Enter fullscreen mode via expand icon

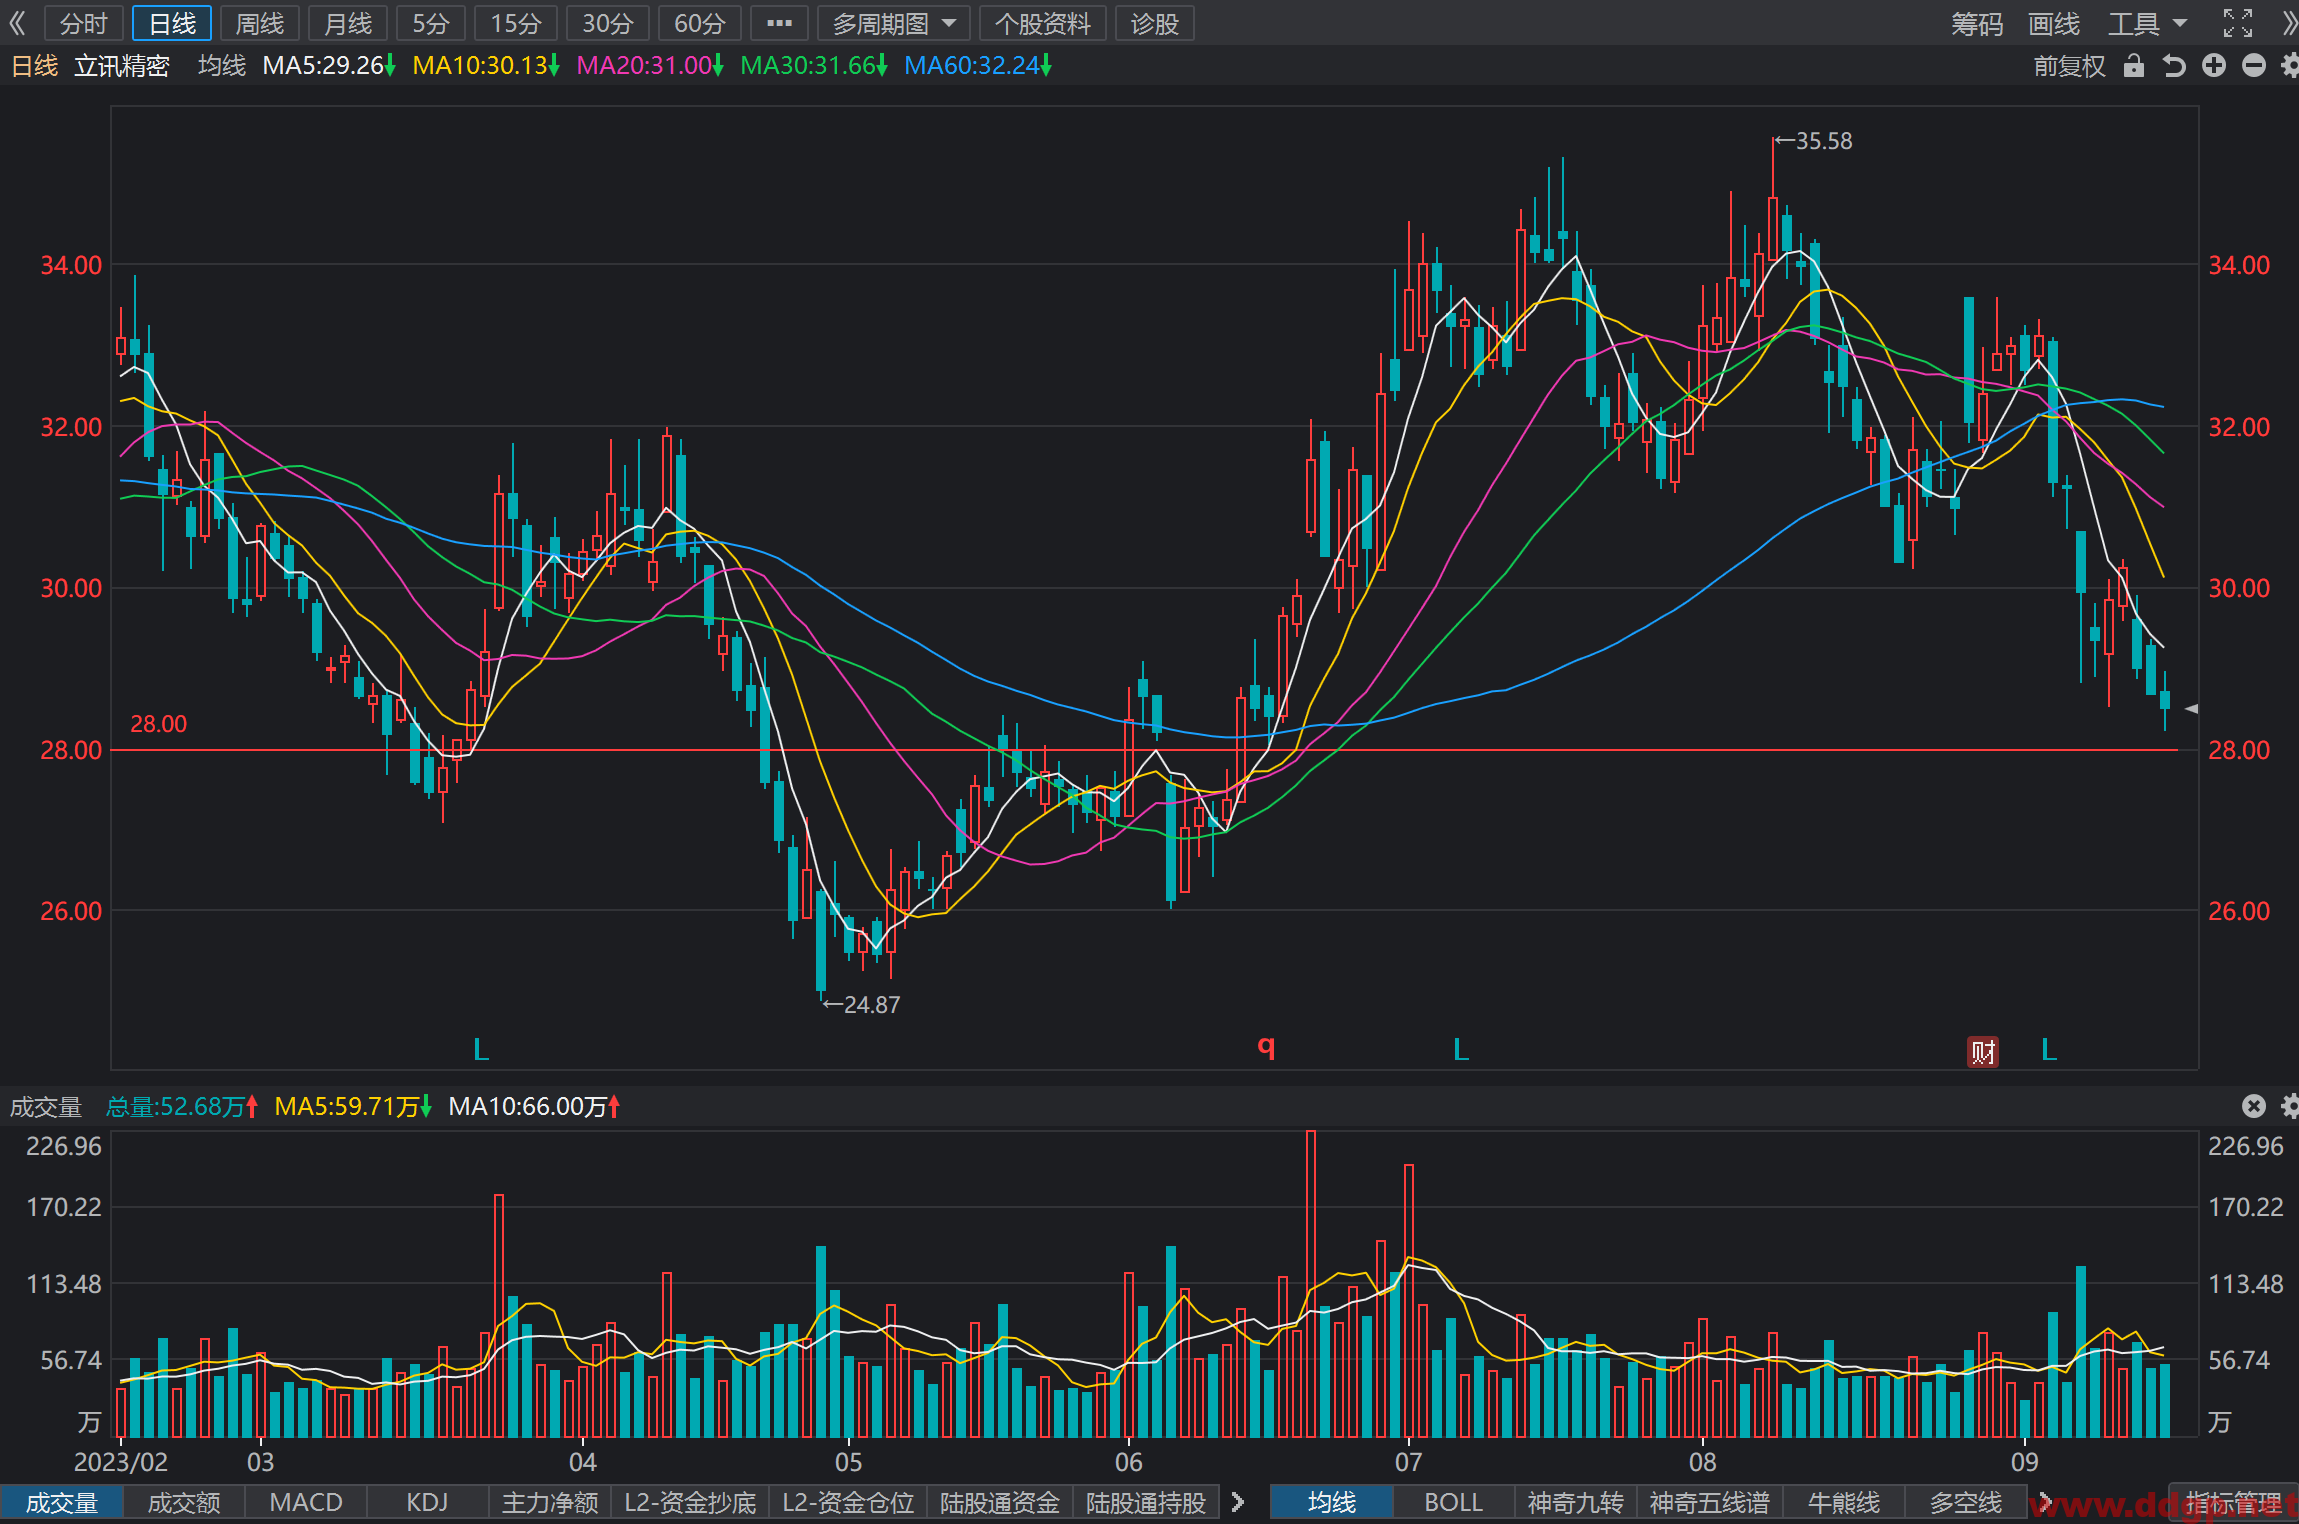coord(2238,23)
